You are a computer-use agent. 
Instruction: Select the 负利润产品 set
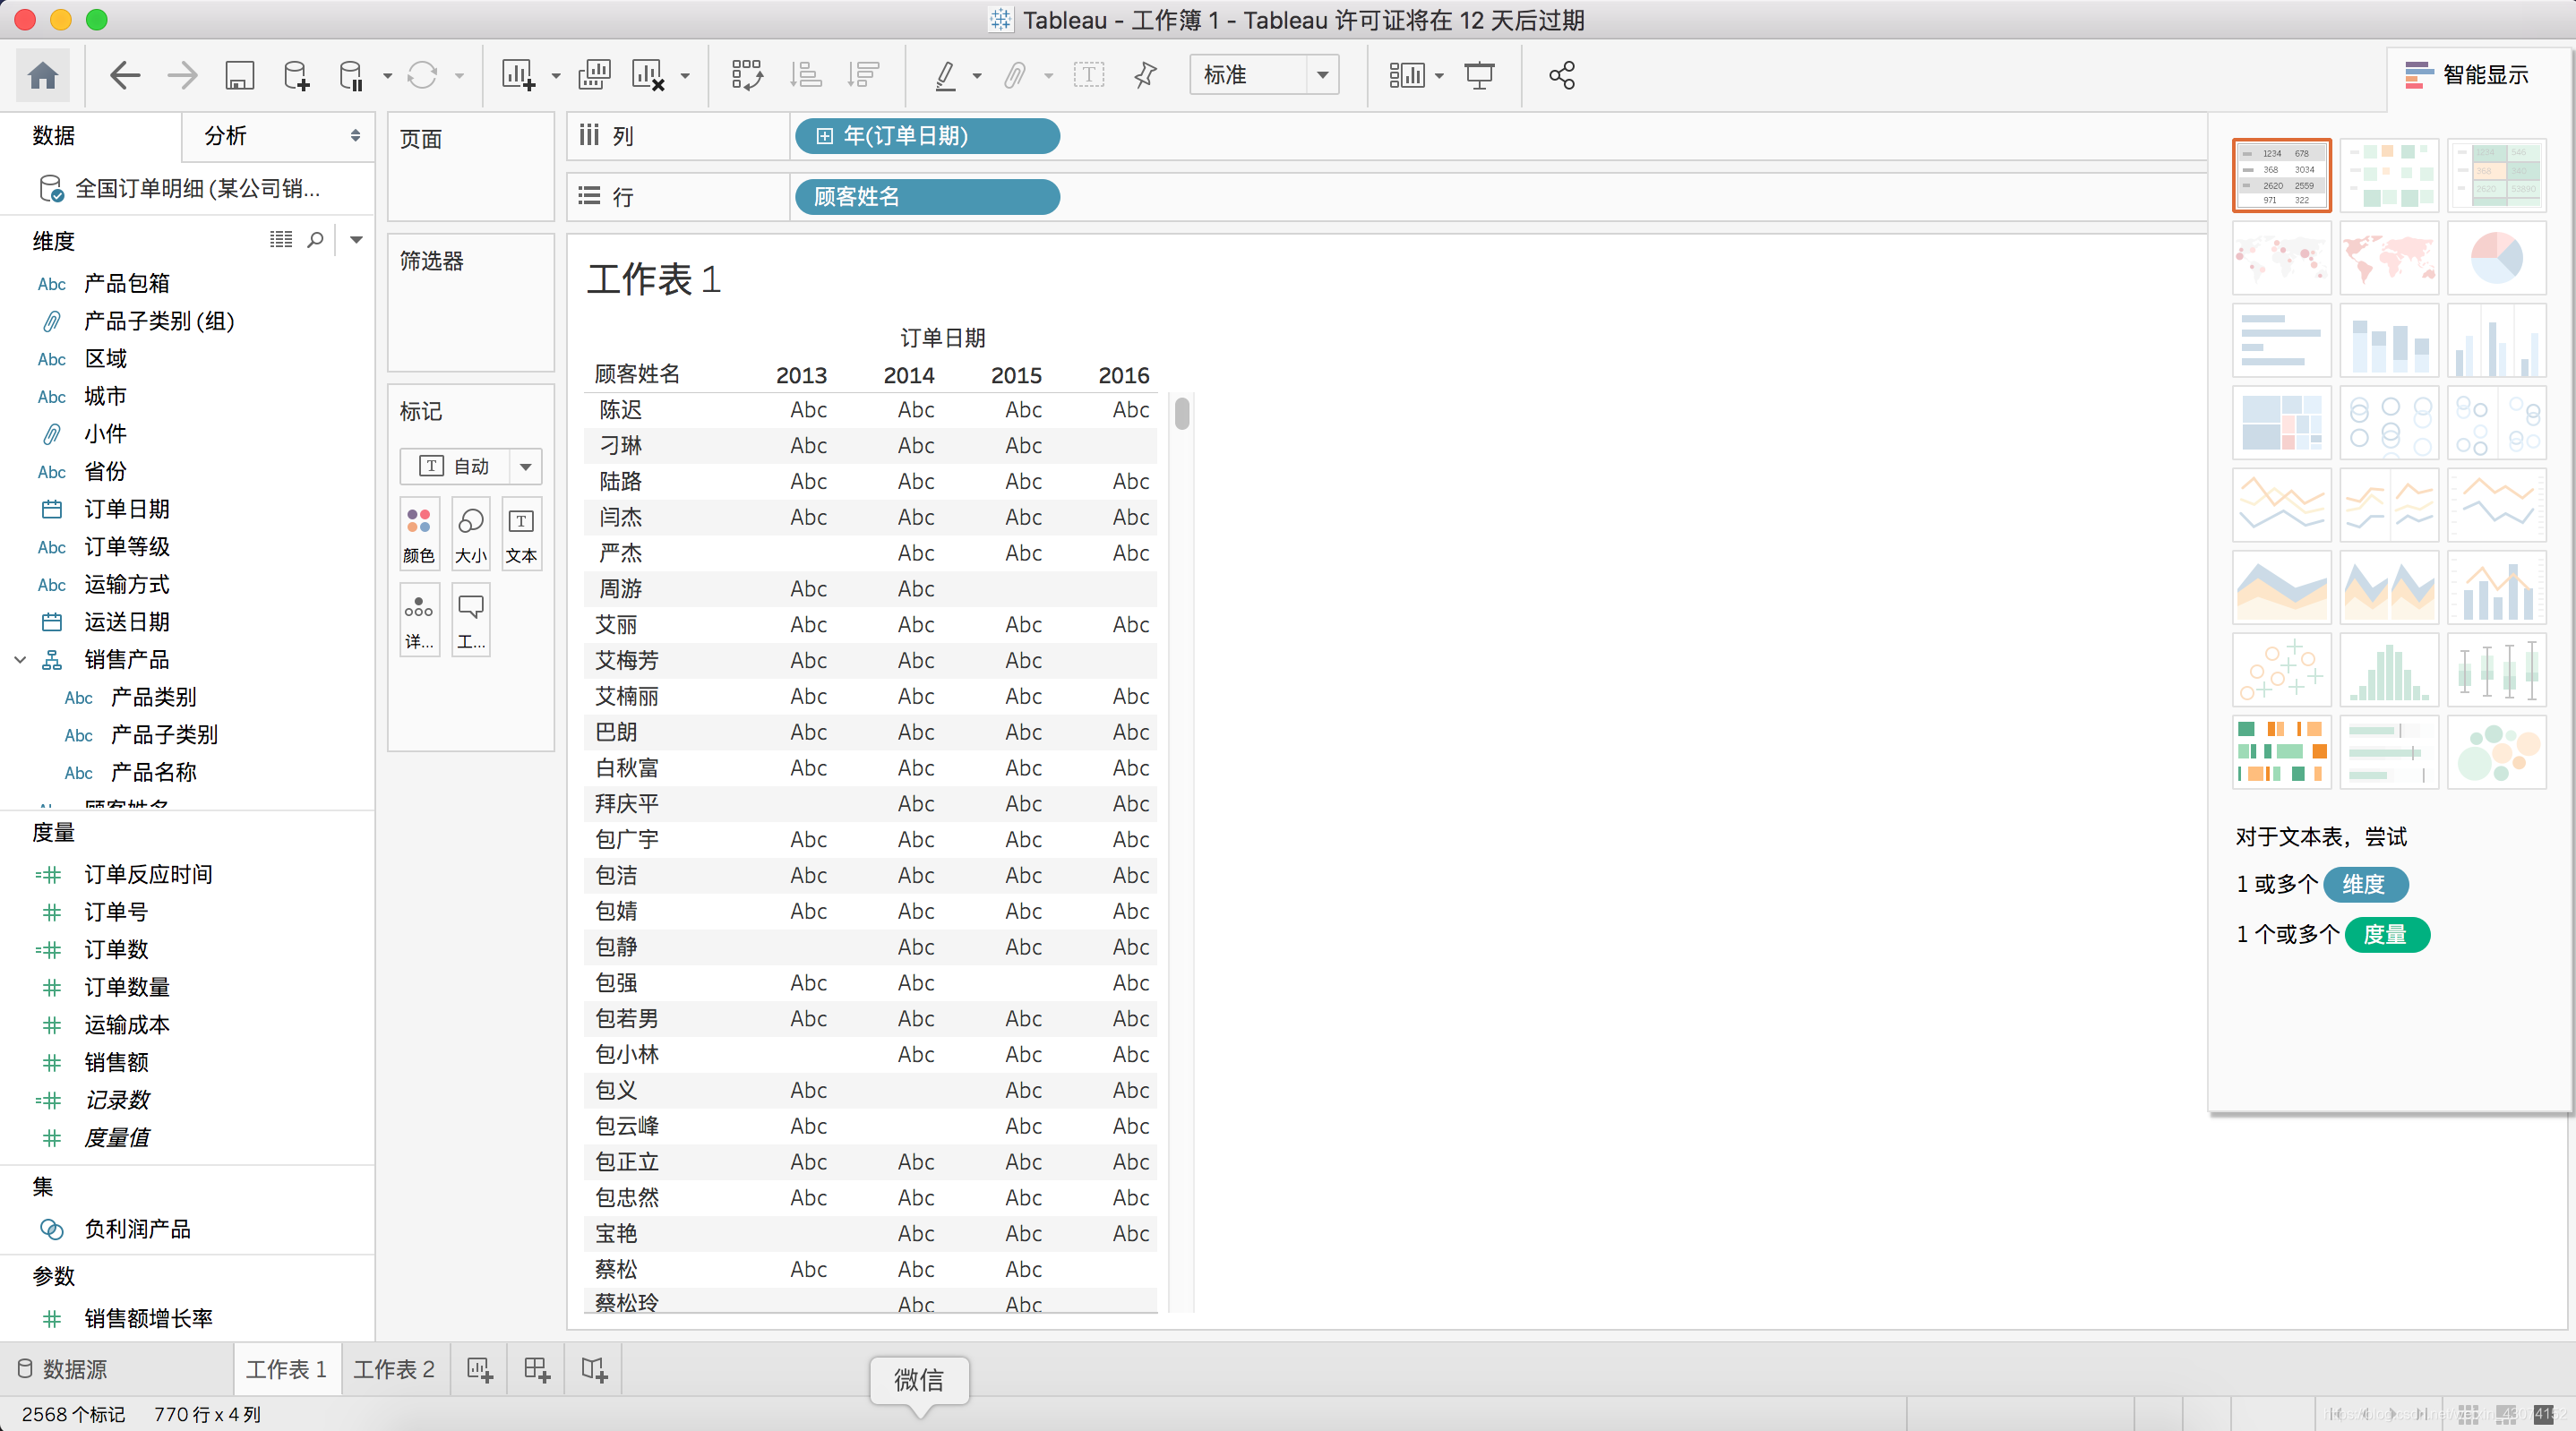point(137,1229)
